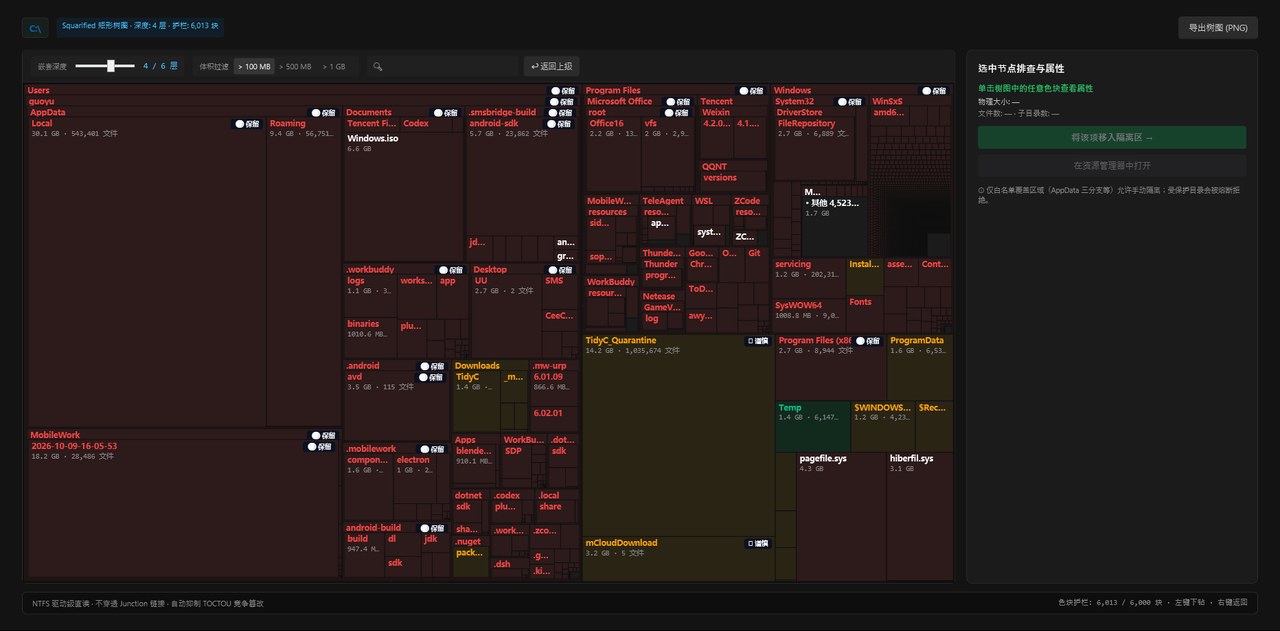1280x631 pixels.
Task: Toggle the 保留 switch on the guoyu row
Action: click(563, 102)
